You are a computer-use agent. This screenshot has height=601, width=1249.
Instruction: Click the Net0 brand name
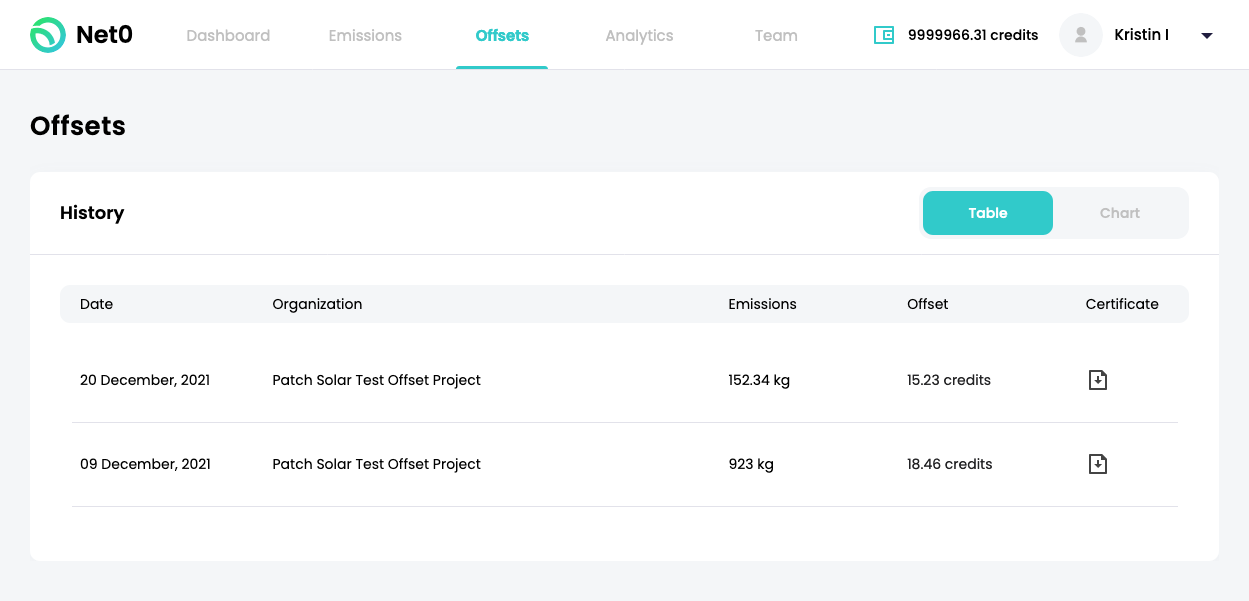pyautogui.click(x=104, y=35)
